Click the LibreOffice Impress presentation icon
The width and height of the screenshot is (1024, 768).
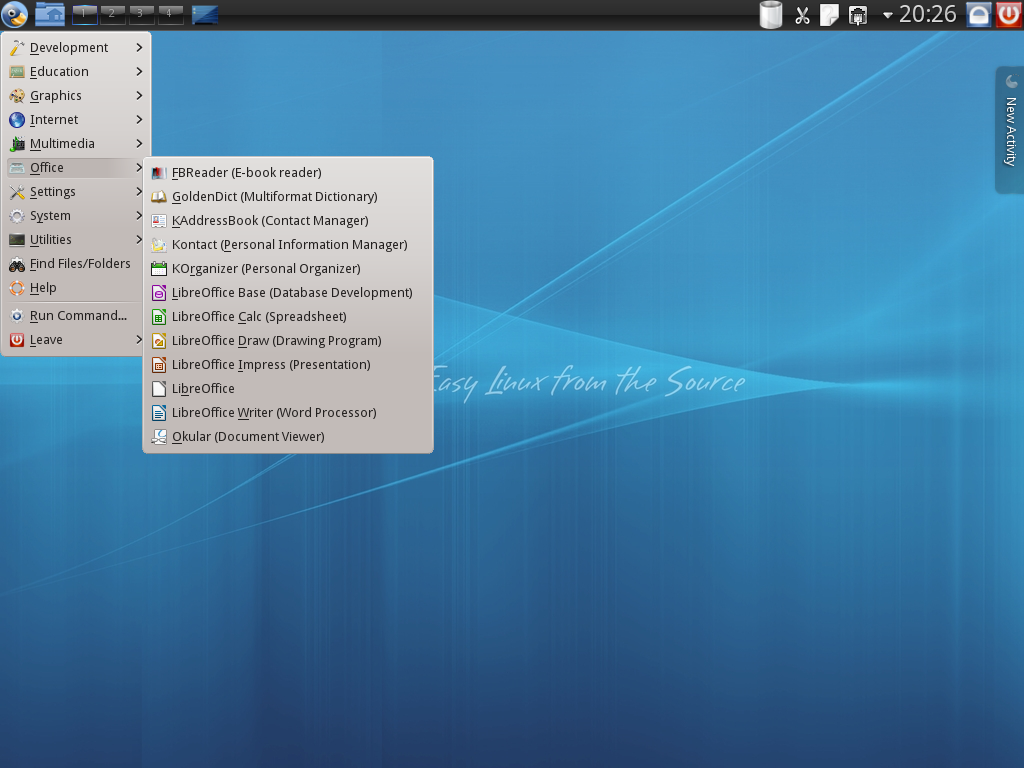[x=159, y=365]
